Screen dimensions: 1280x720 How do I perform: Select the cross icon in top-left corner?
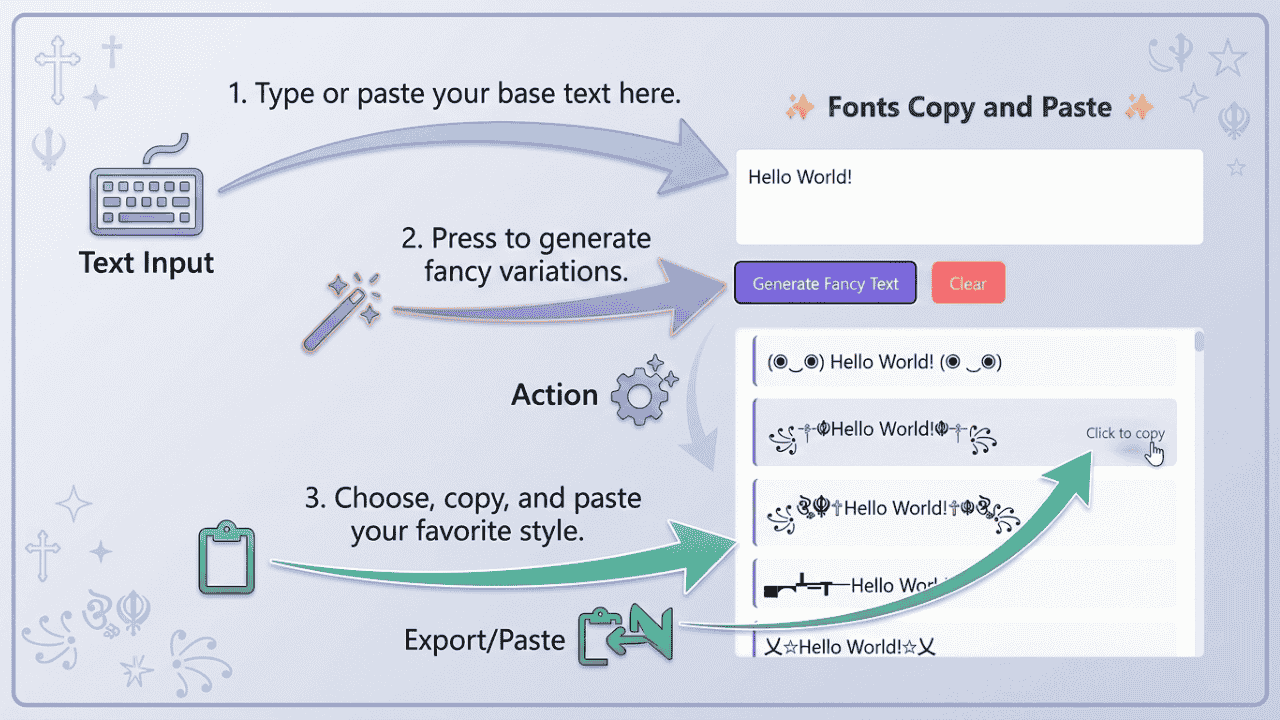click(57, 68)
